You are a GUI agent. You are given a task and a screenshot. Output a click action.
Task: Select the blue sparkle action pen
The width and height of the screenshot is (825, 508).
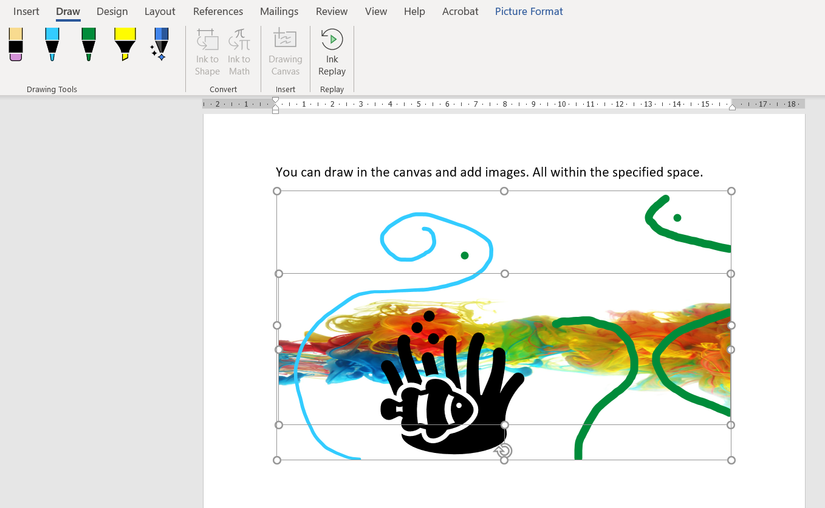click(160, 45)
